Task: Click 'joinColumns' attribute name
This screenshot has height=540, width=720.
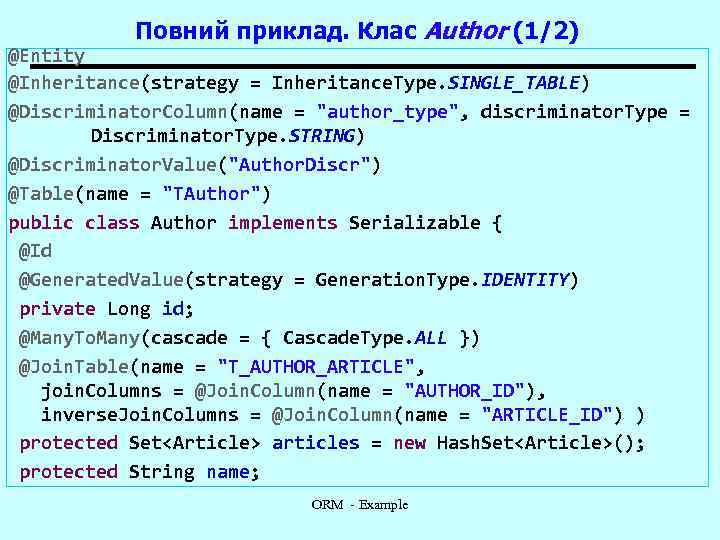Action: (101, 391)
